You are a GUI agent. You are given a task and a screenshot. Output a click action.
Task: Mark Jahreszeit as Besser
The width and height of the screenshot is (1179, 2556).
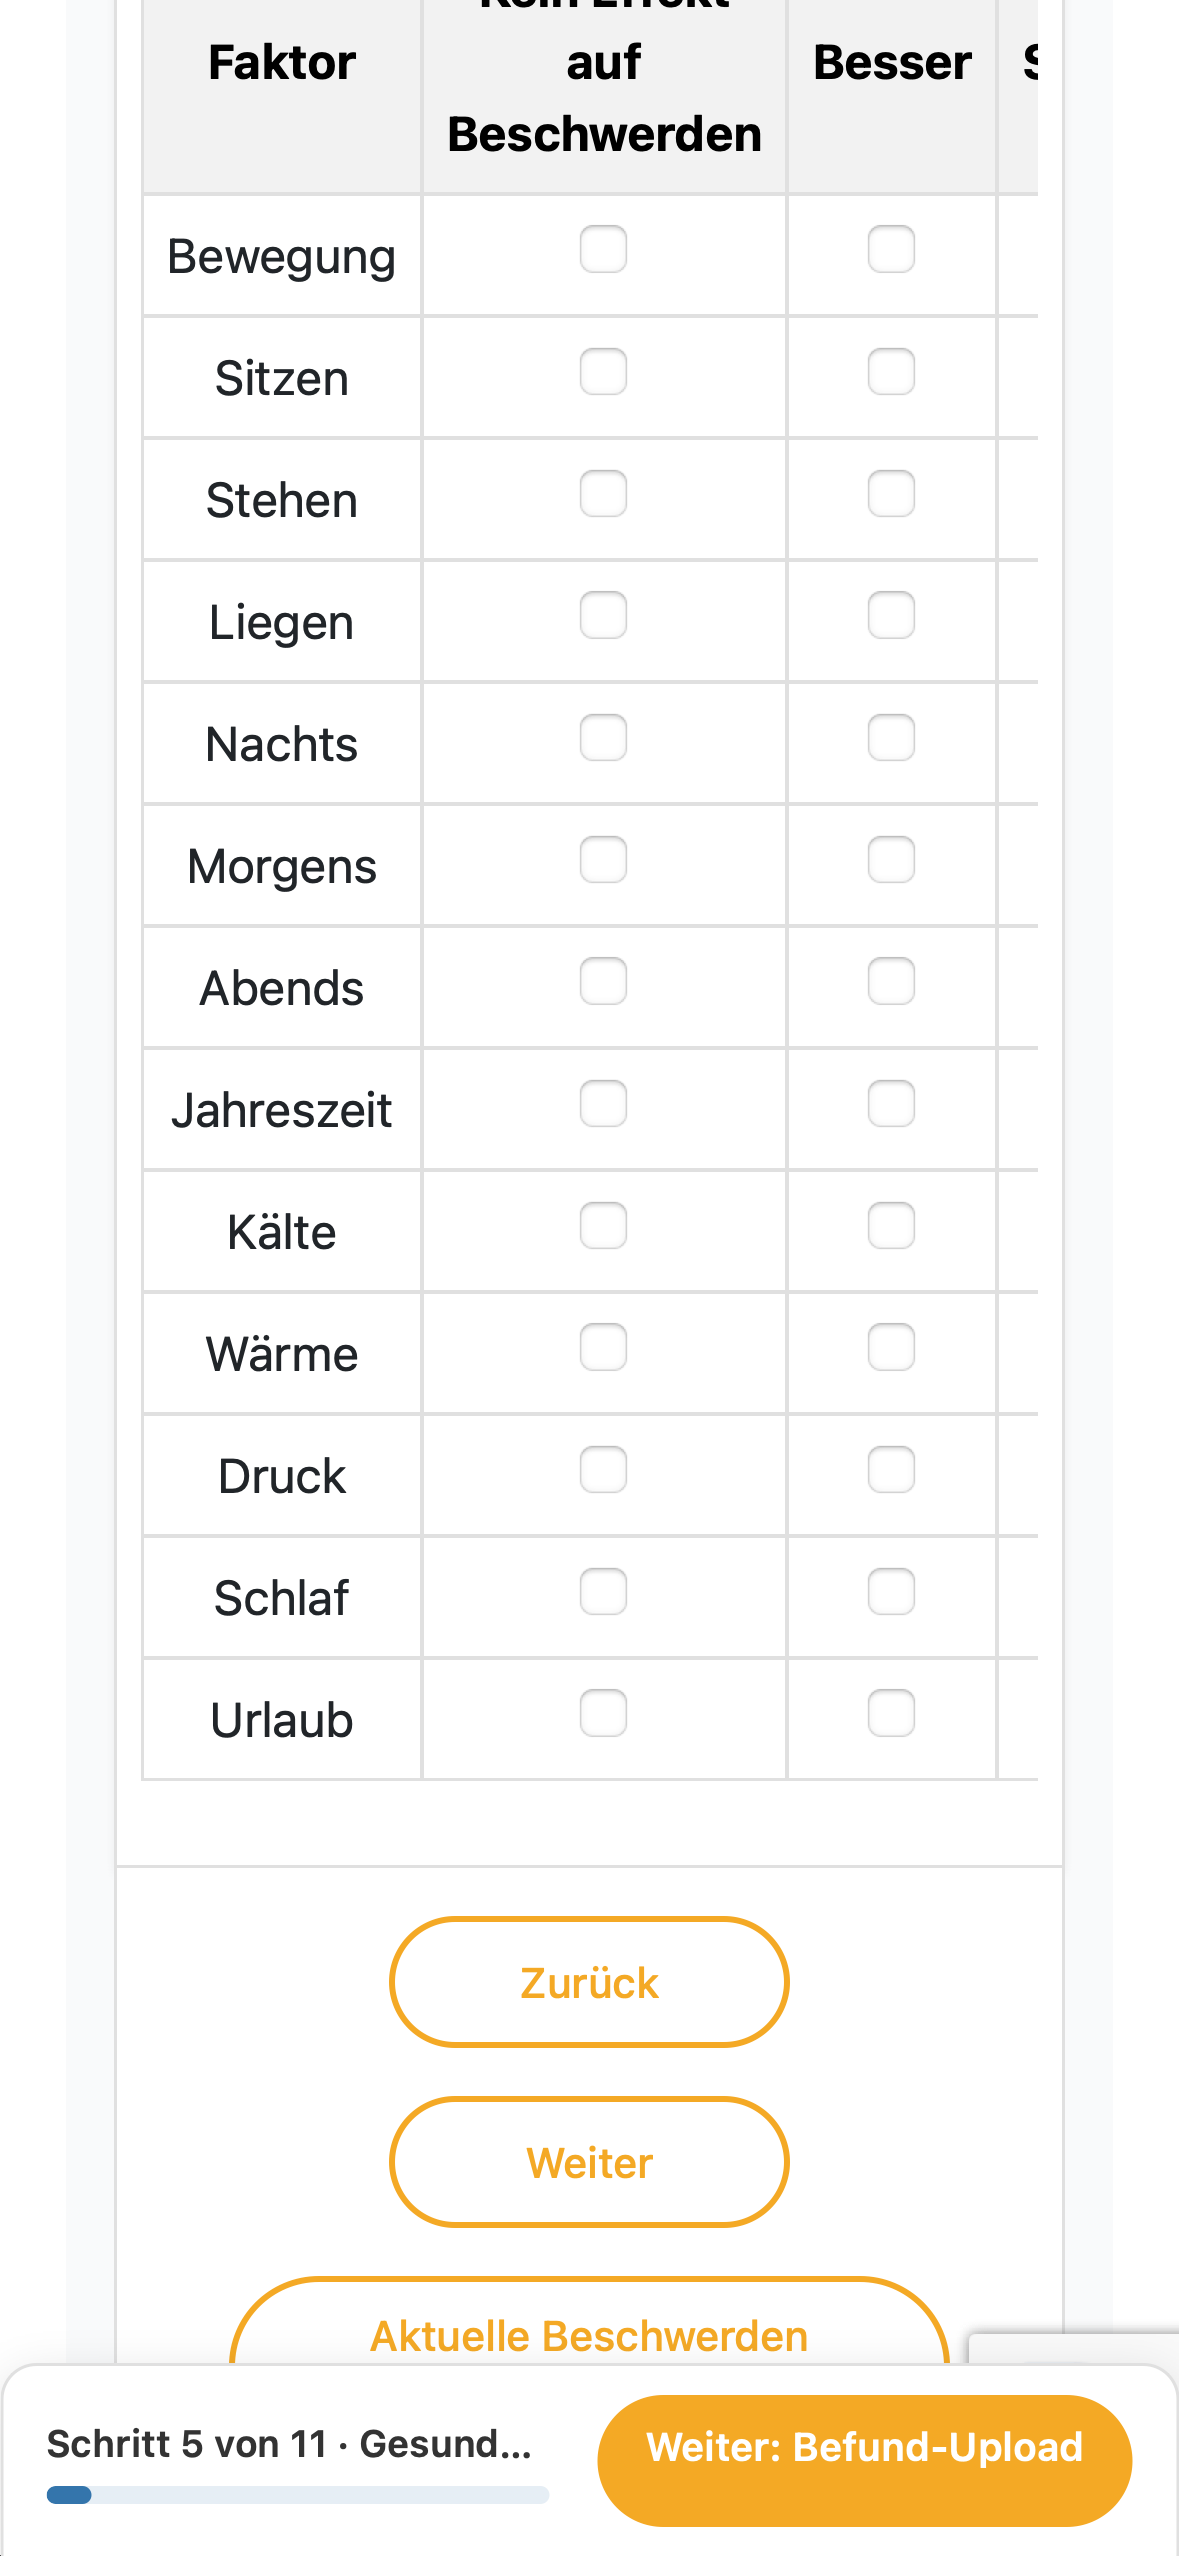(891, 1103)
